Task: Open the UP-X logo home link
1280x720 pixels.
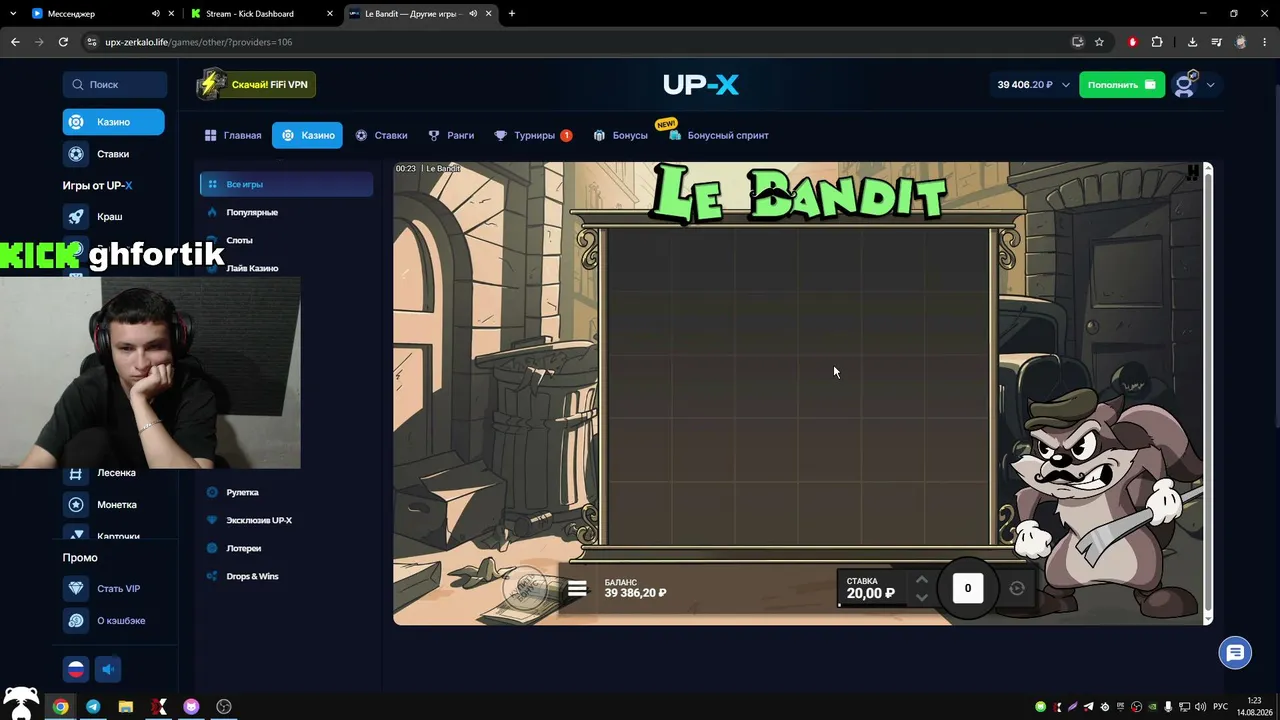Action: click(x=701, y=85)
